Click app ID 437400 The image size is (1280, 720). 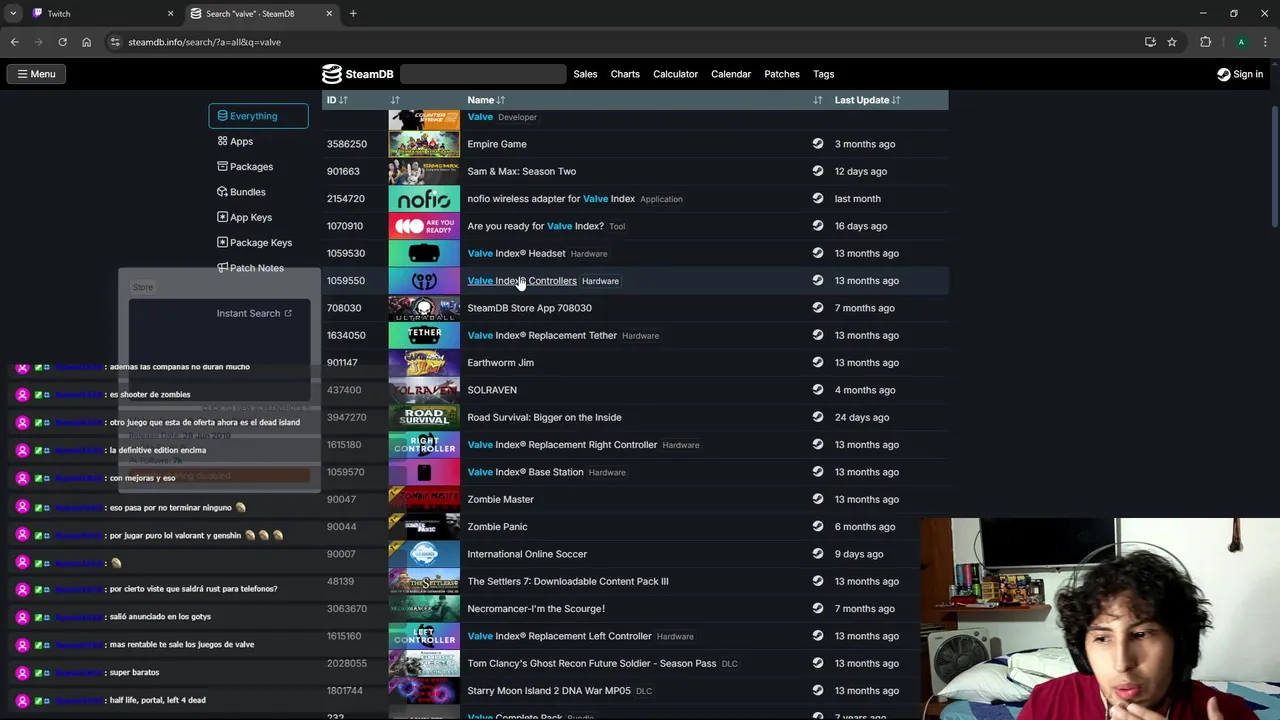344,390
